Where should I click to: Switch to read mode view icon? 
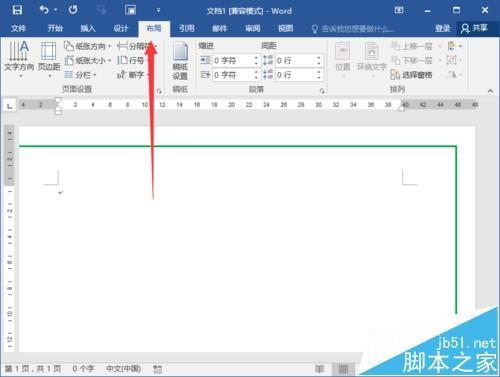point(319,369)
